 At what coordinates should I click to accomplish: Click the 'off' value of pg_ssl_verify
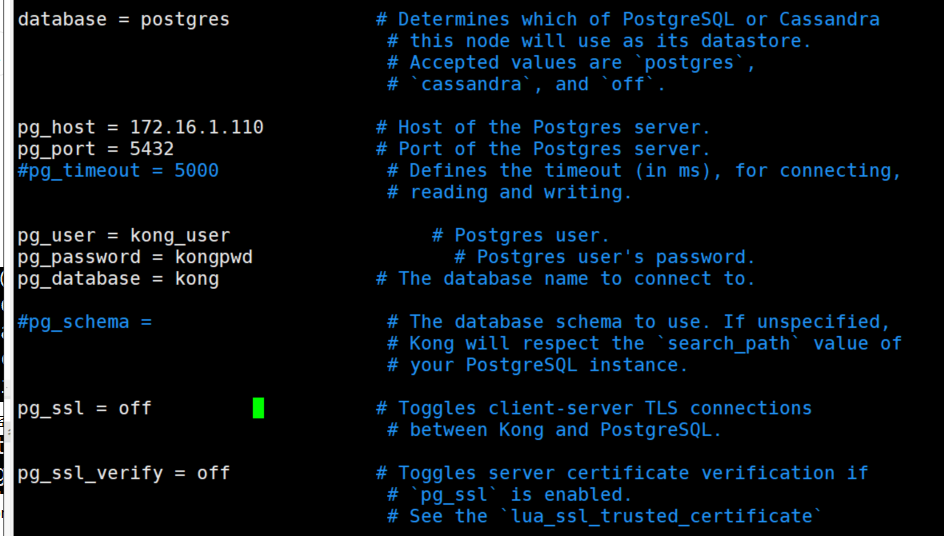[213, 473]
